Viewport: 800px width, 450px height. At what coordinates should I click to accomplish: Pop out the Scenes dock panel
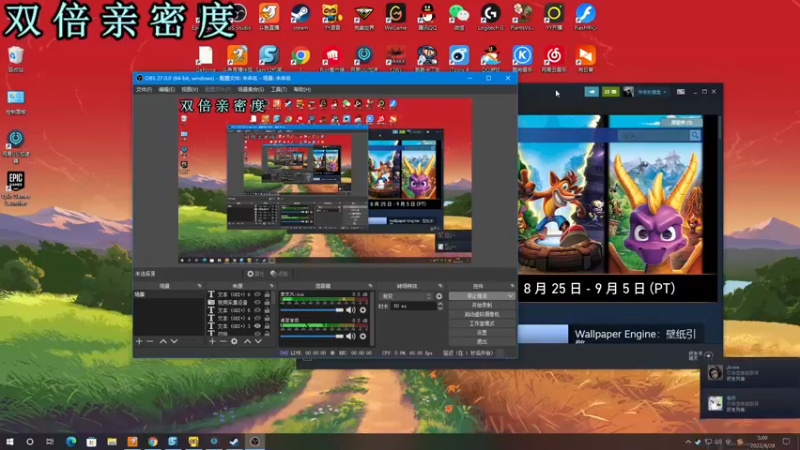click(x=199, y=286)
